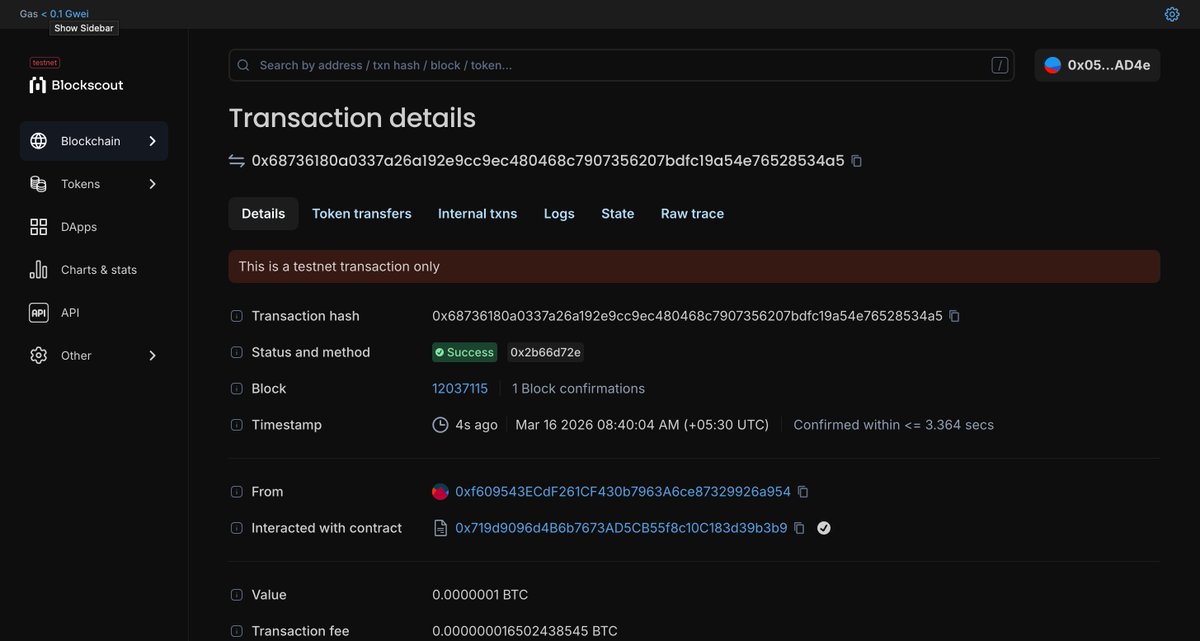Click the Charts & stats bar icon
The height and width of the screenshot is (641, 1200).
tap(39, 270)
